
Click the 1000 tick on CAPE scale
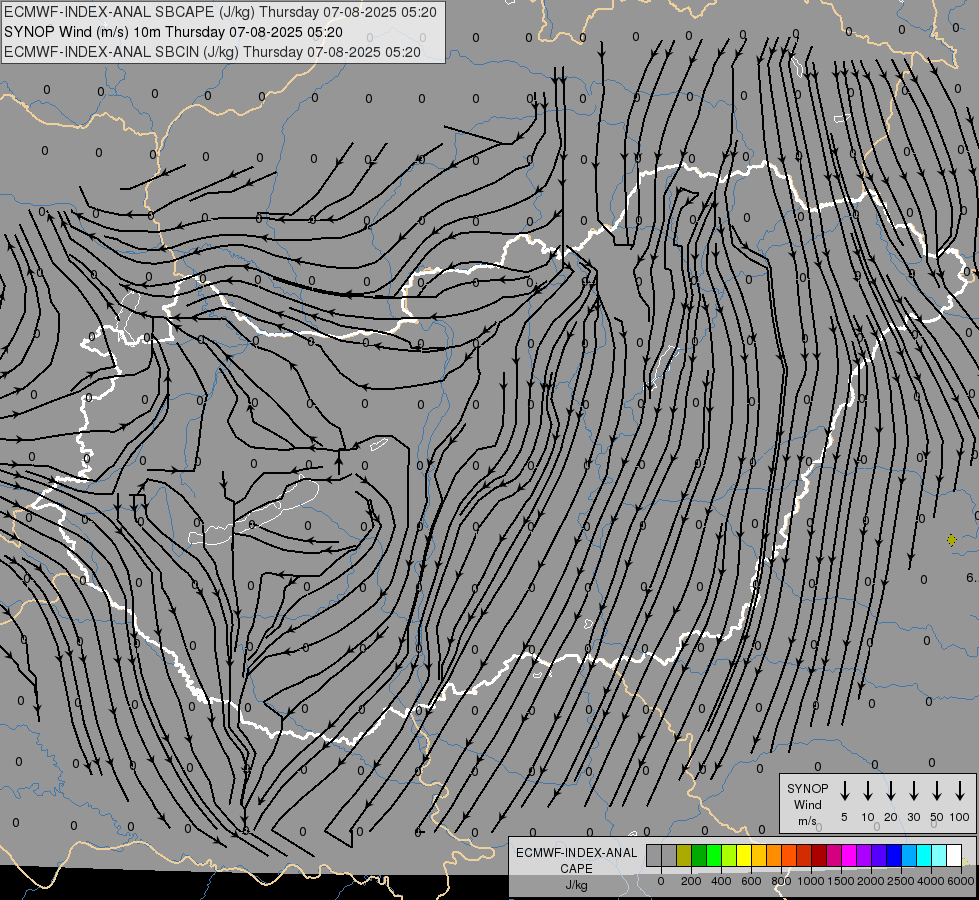[x=811, y=881]
